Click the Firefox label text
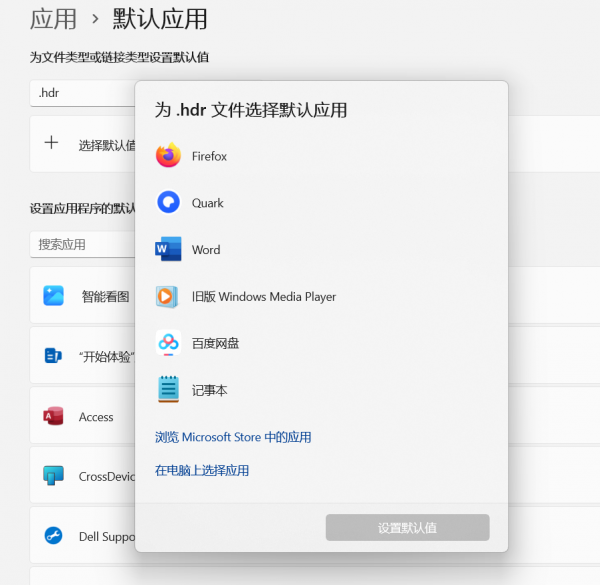The height and width of the screenshot is (585, 600). [x=209, y=156]
